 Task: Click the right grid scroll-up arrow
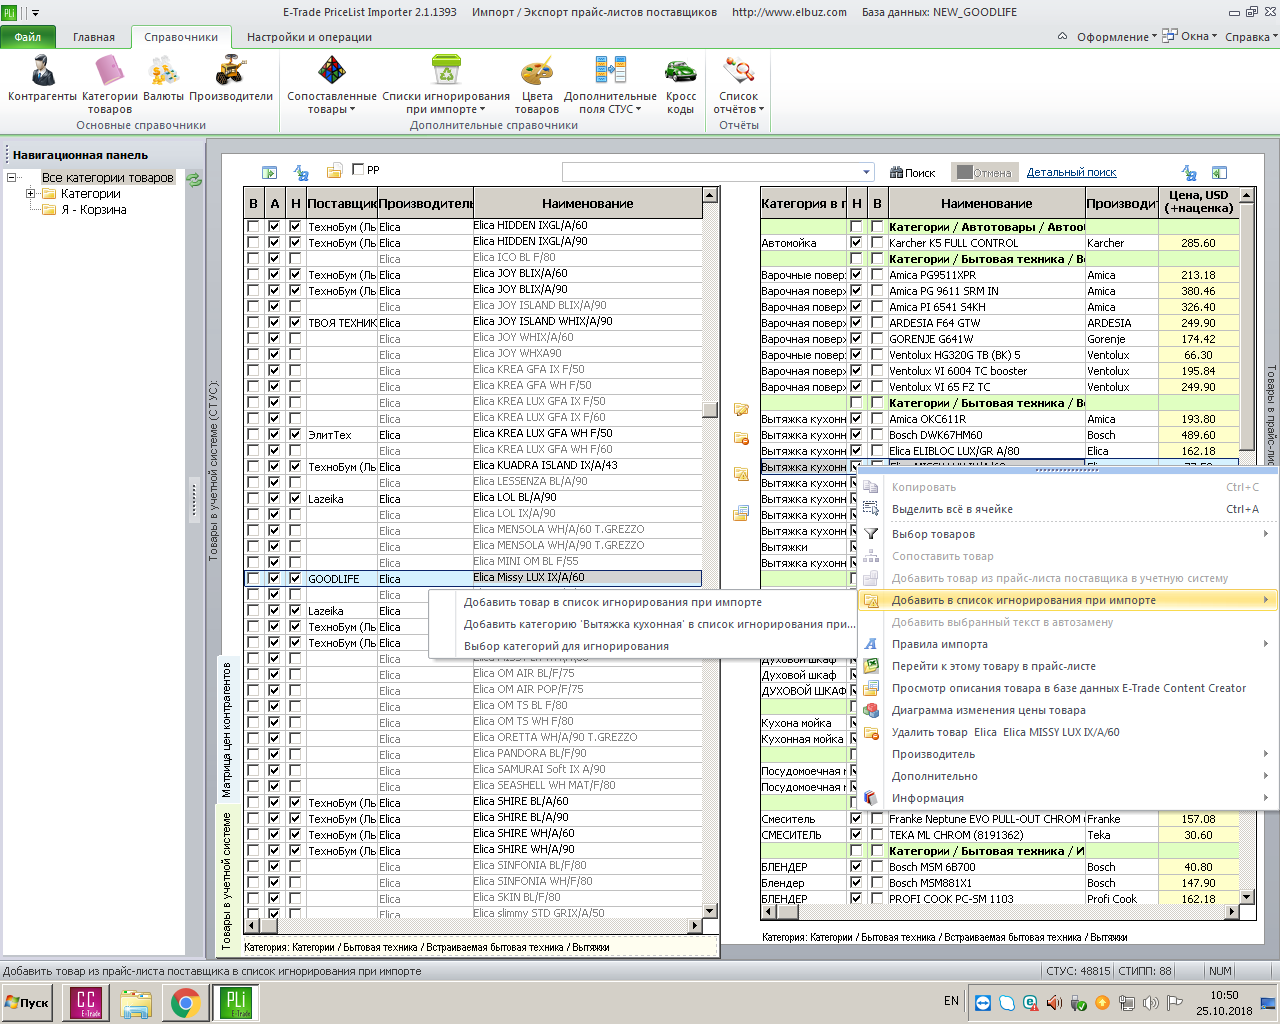[x=1246, y=196]
